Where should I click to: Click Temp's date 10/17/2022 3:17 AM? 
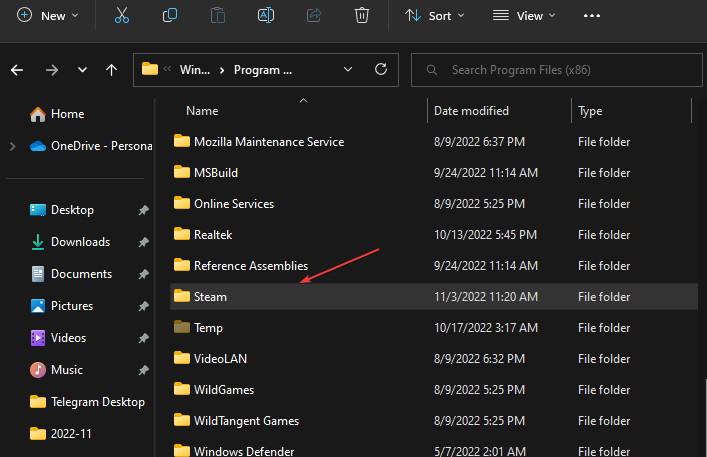pyautogui.click(x=486, y=328)
